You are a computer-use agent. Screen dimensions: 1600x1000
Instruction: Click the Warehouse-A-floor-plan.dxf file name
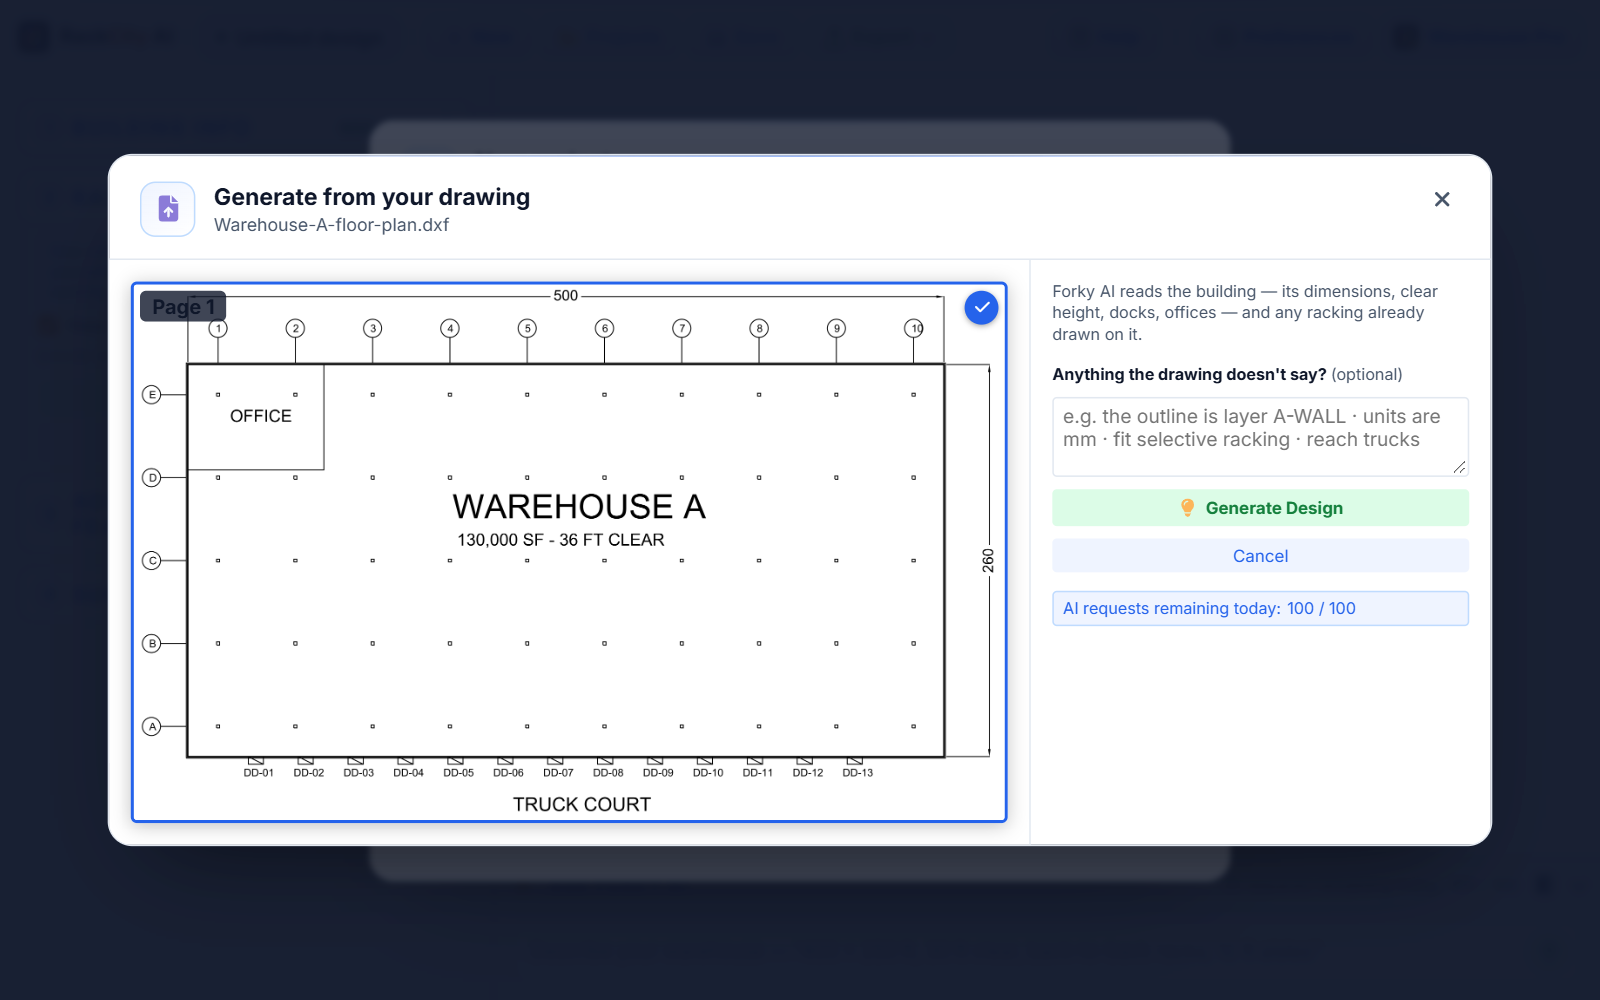tap(331, 225)
